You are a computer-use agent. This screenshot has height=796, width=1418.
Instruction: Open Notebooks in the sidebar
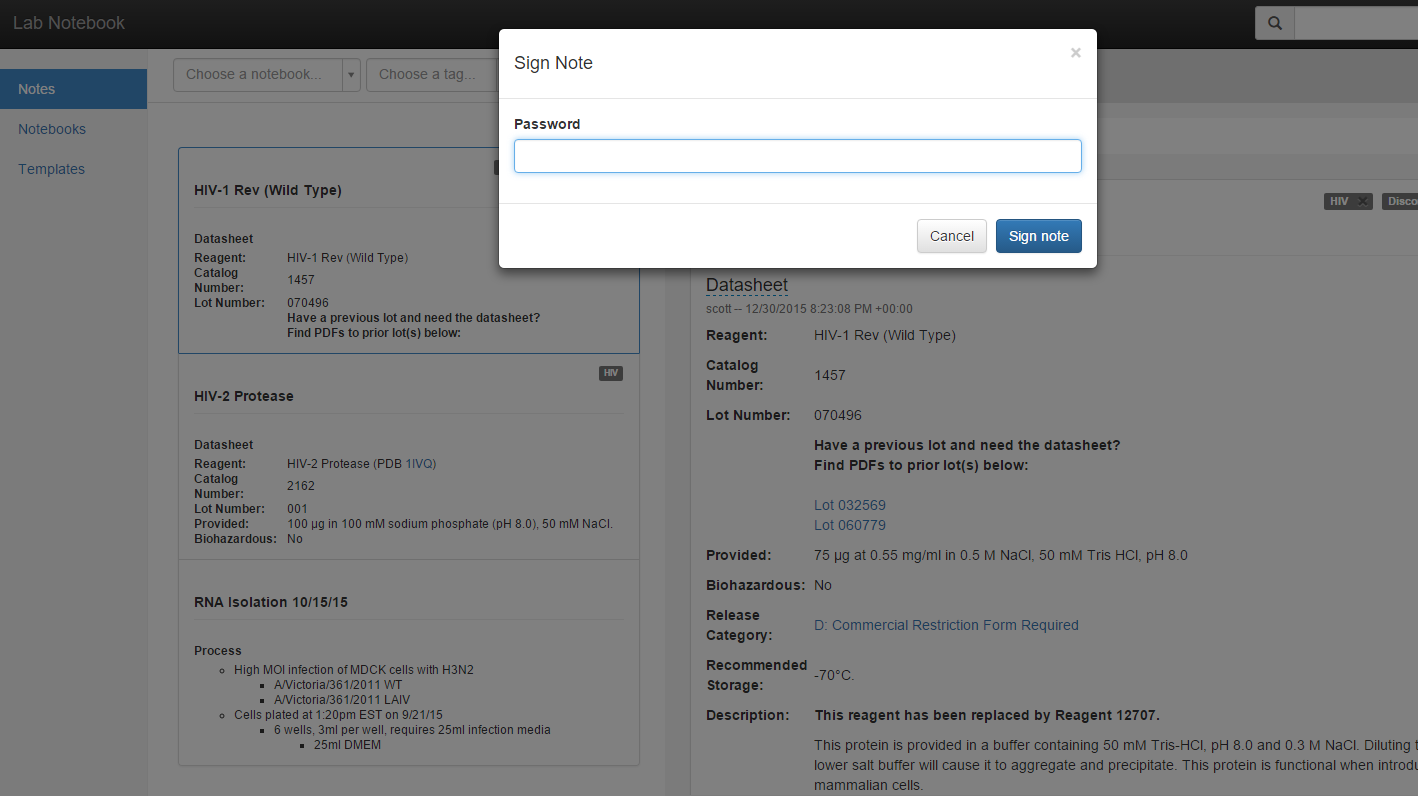pos(52,129)
